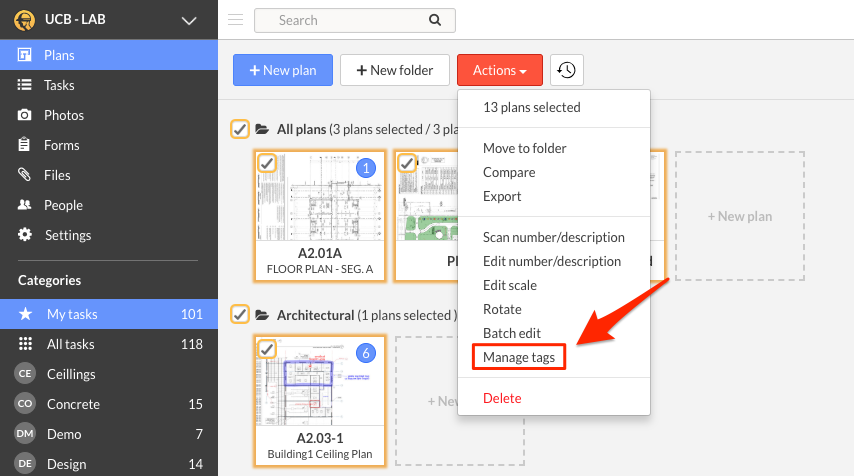Open Photos via the camera icon
This screenshot has height=476, width=854.
click(25, 115)
